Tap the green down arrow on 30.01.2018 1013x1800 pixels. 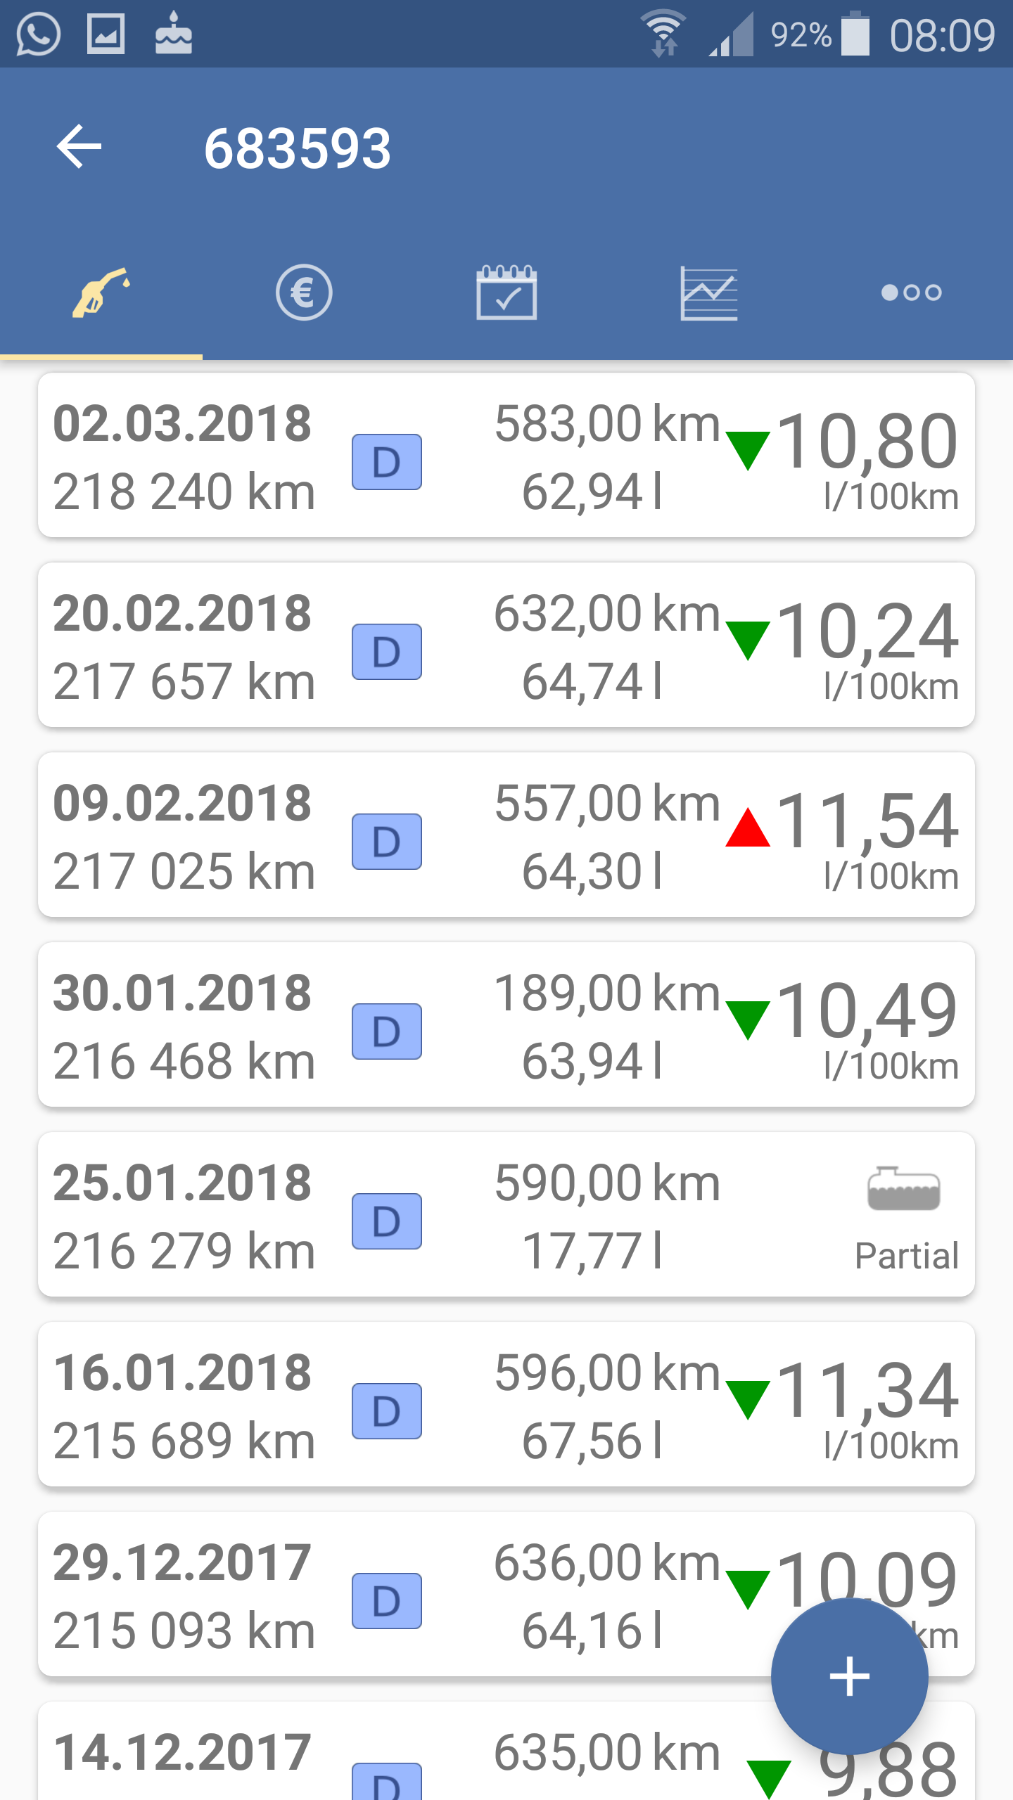pyautogui.click(x=748, y=1019)
